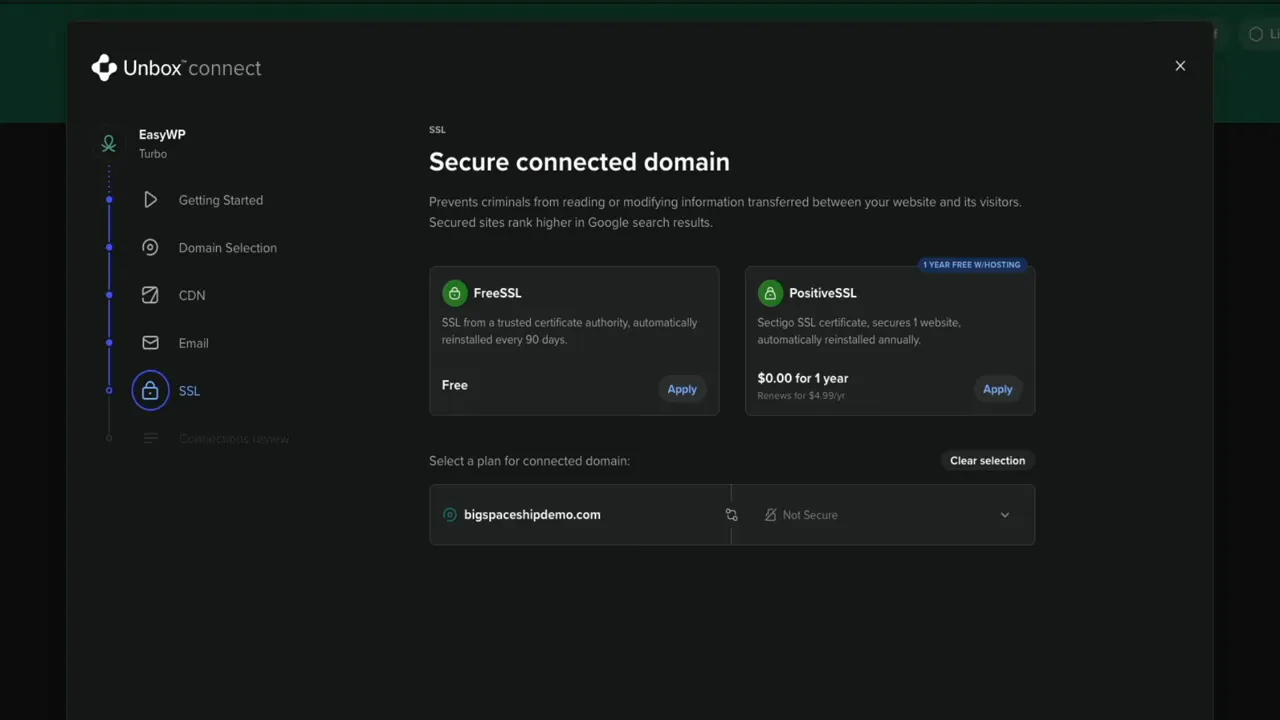Open the Not Secure SSL plan selector
Viewport: 1280px width, 720px height.
click(883, 515)
